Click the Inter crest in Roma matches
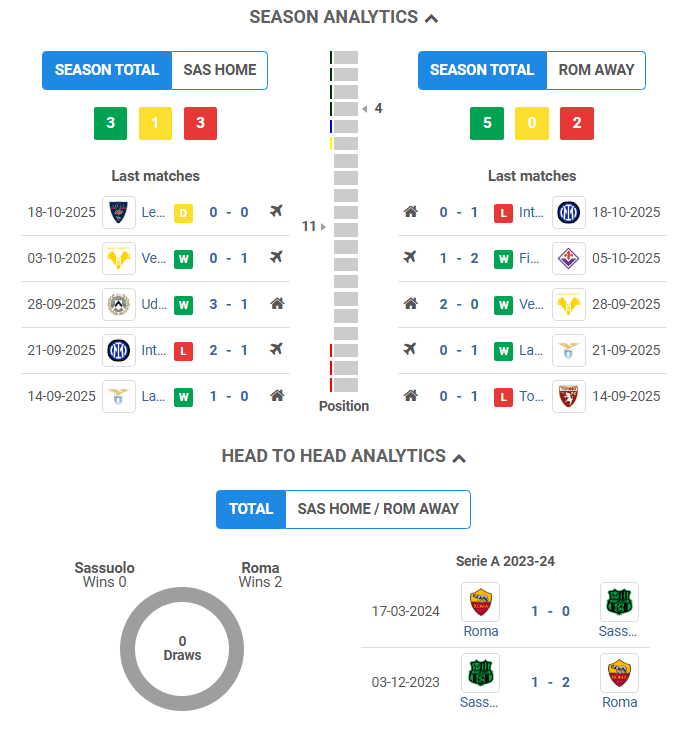 tap(569, 212)
